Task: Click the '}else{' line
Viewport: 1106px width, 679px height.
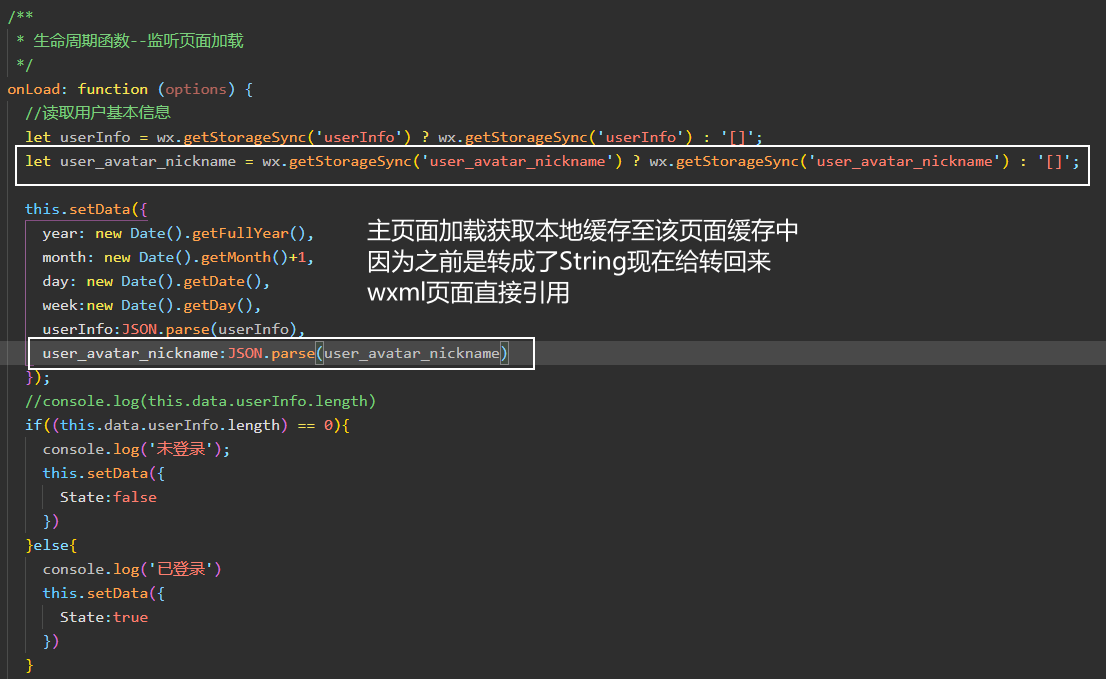Action: [51, 545]
